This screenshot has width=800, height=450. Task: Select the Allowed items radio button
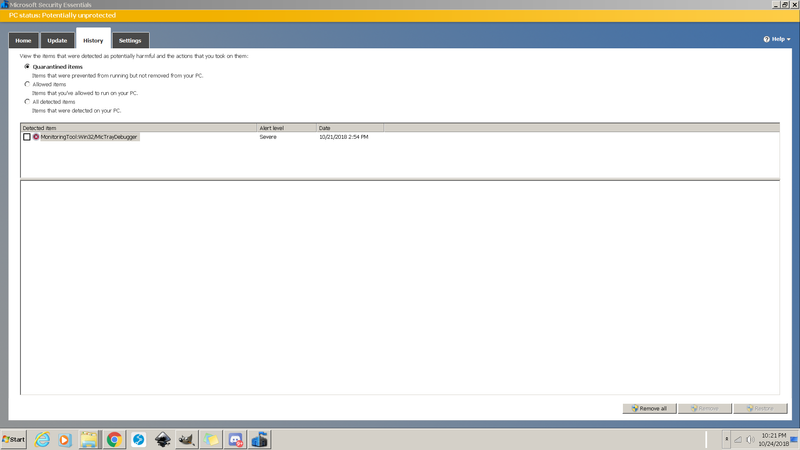(x=27, y=84)
